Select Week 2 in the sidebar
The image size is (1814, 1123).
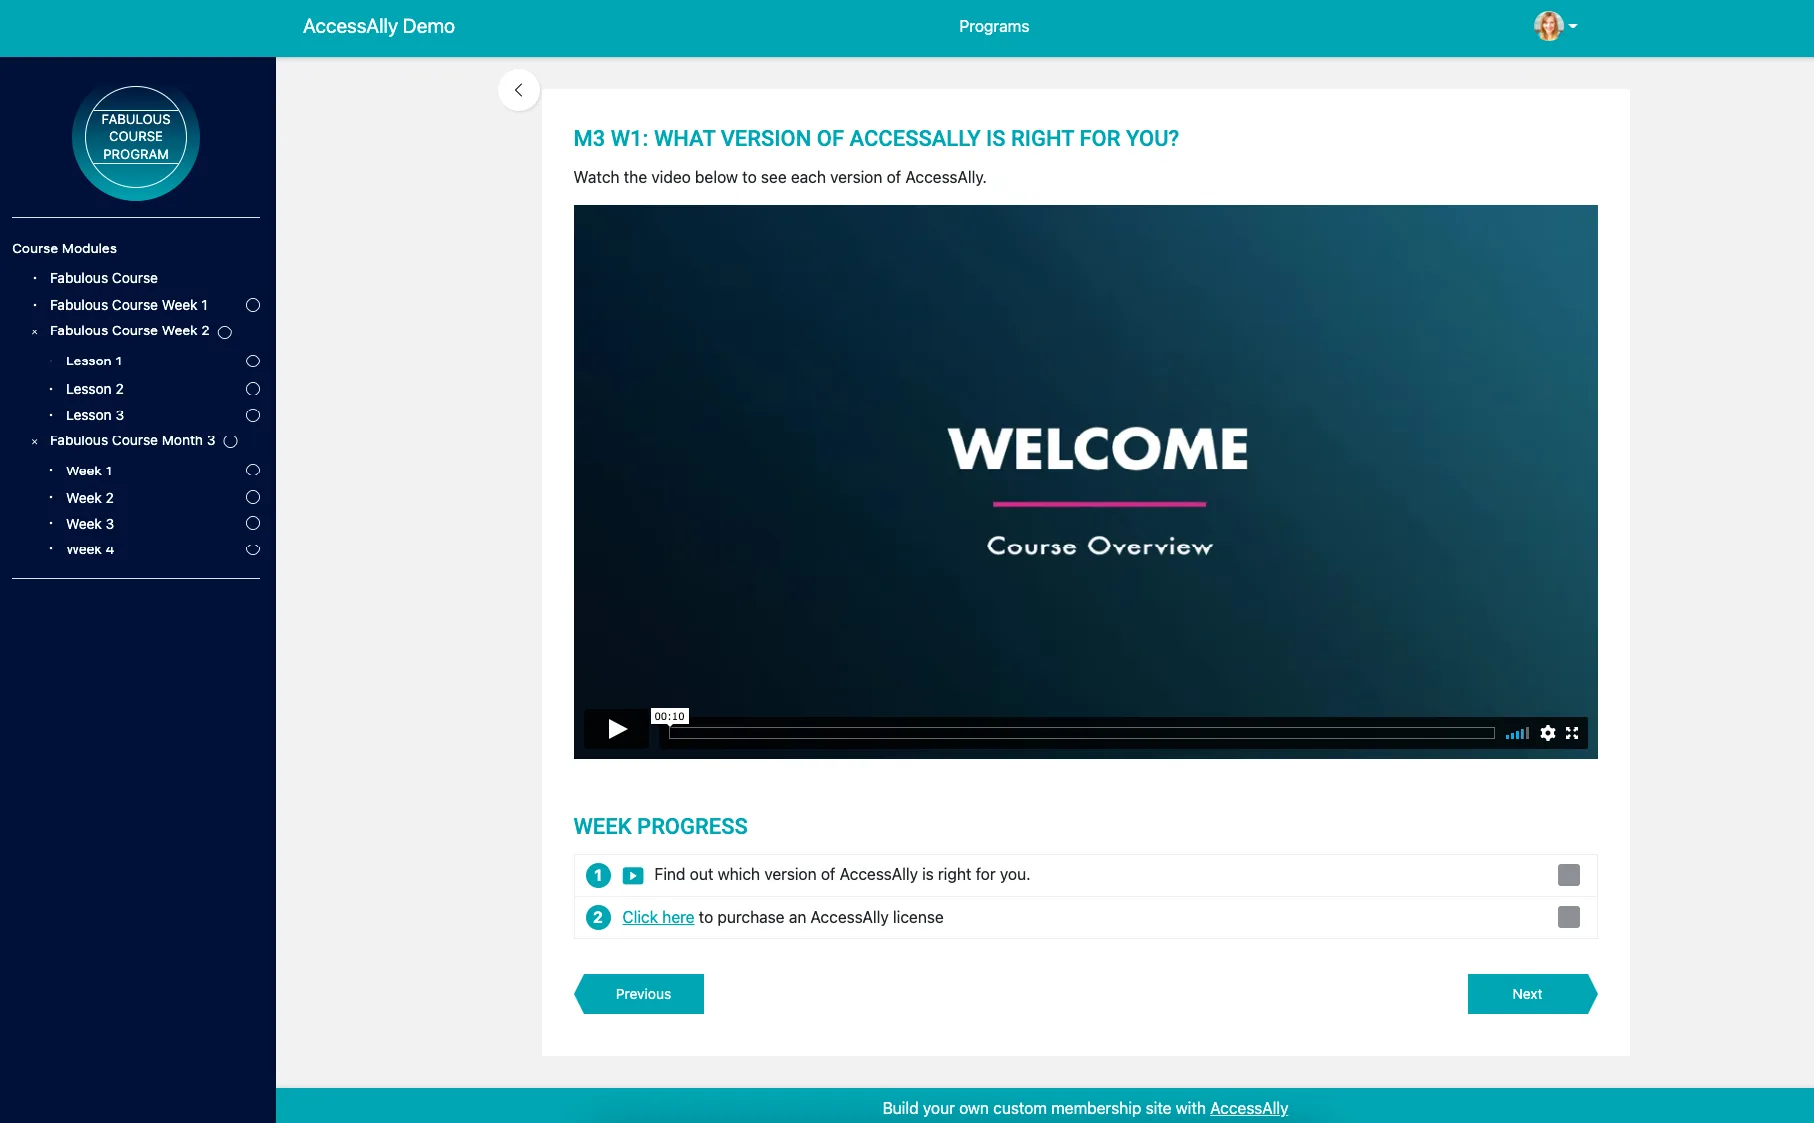(x=90, y=498)
